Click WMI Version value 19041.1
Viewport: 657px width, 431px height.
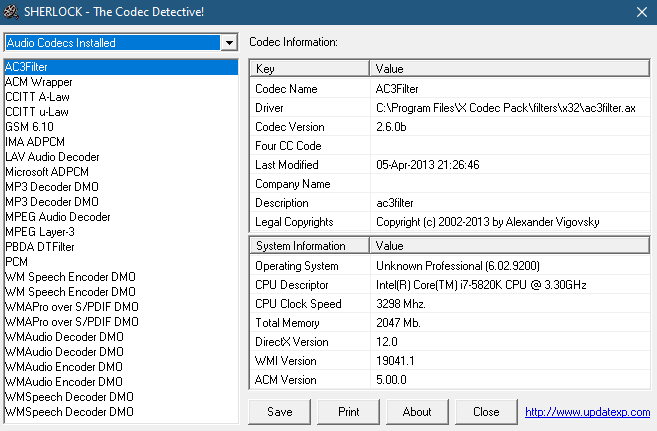coord(395,361)
